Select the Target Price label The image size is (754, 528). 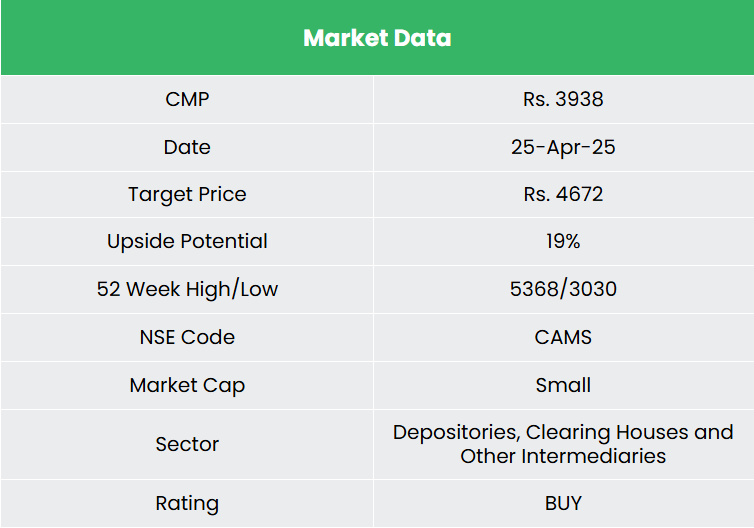tap(187, 194)
